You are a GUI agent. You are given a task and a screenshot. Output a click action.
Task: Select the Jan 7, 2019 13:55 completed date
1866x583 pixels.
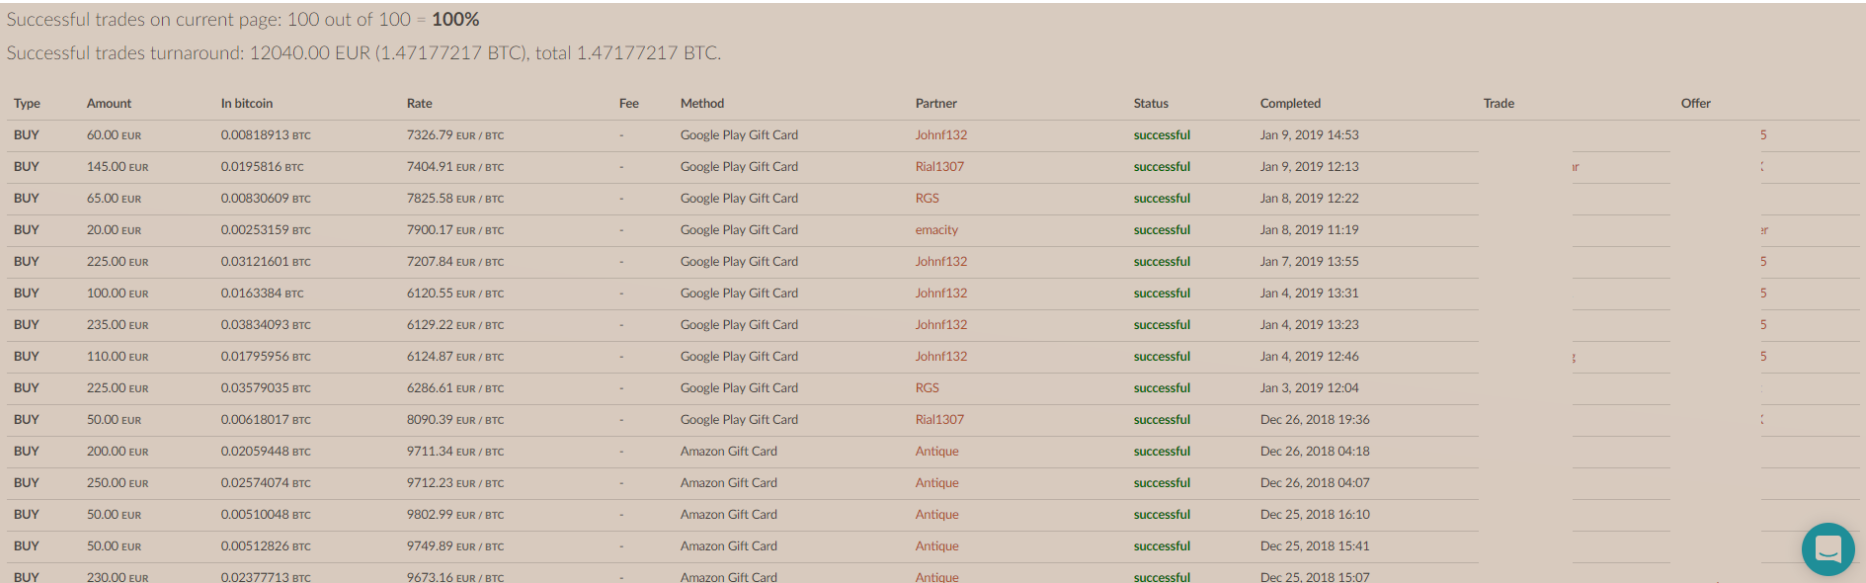click(x=1309, y=262)
